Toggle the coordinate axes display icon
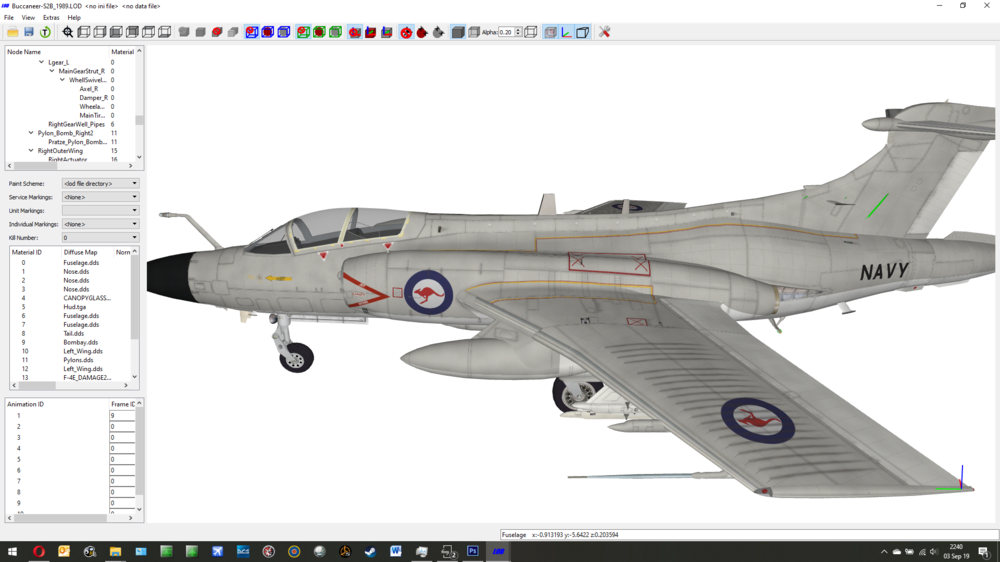Image resolution: width=1000 pixels, height=562 pixels. point(566,32)
